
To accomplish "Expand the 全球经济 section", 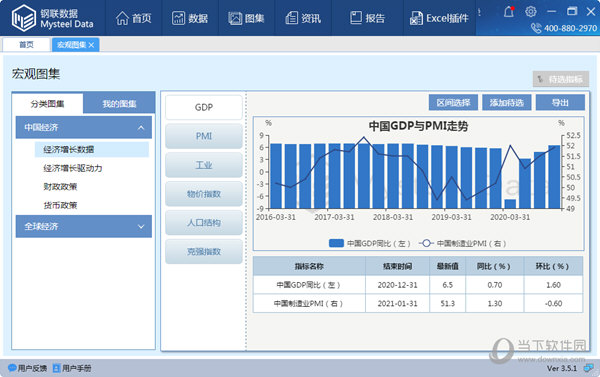I will click(84, 226).
